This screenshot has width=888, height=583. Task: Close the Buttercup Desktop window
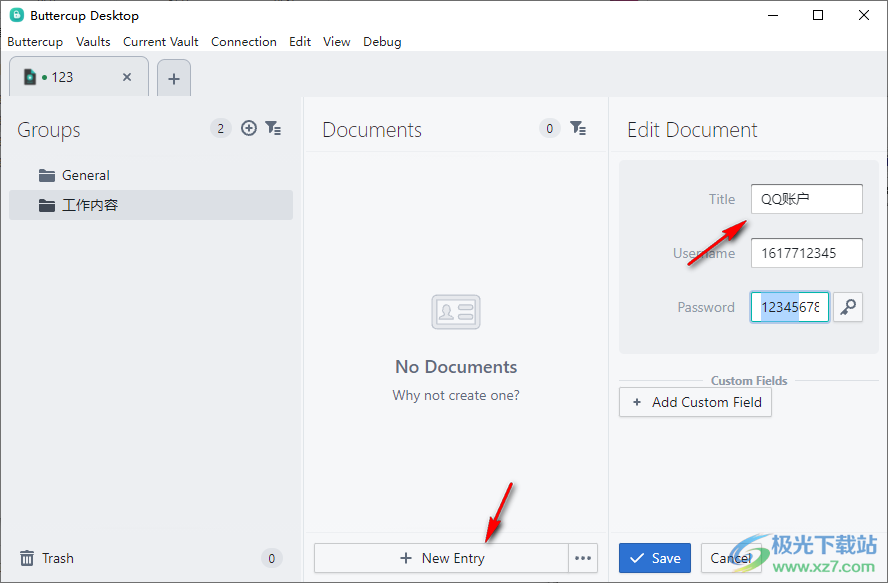click(864, 15)
